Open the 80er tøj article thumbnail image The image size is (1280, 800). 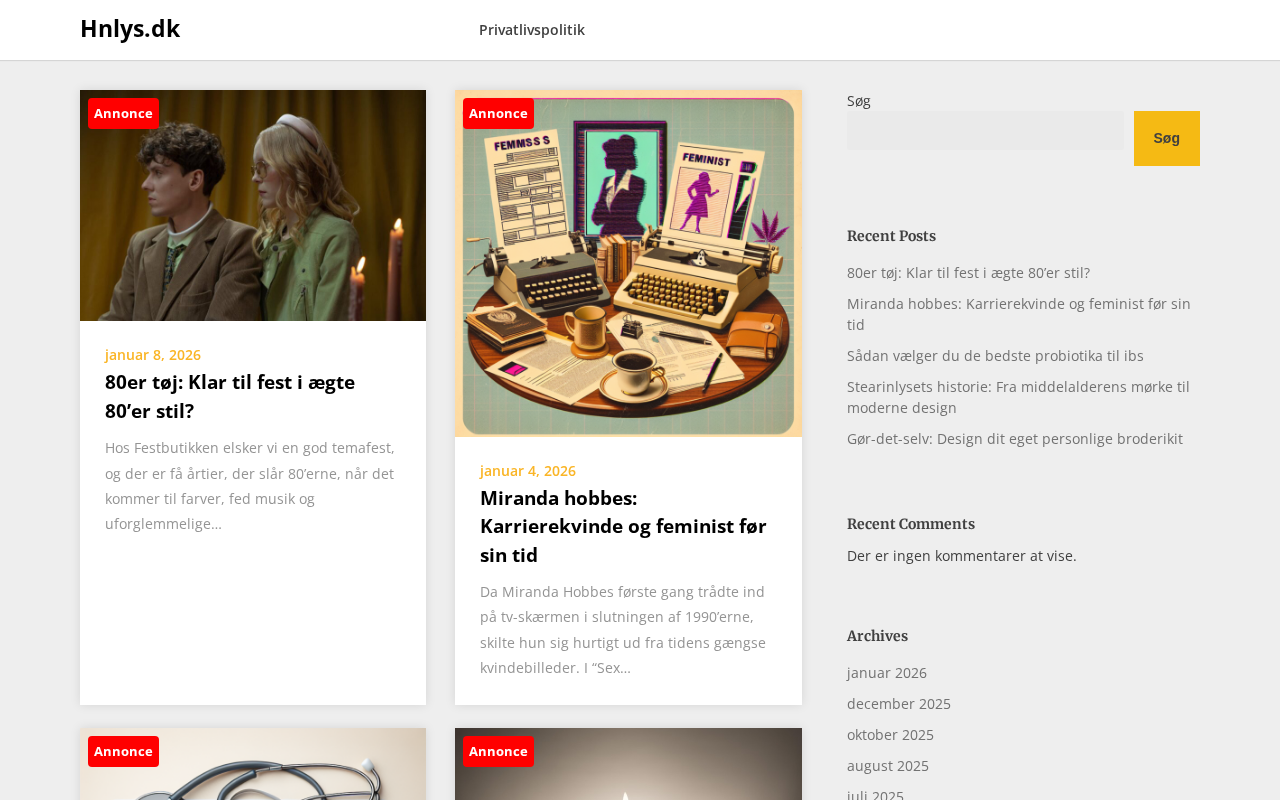point(253,205)
